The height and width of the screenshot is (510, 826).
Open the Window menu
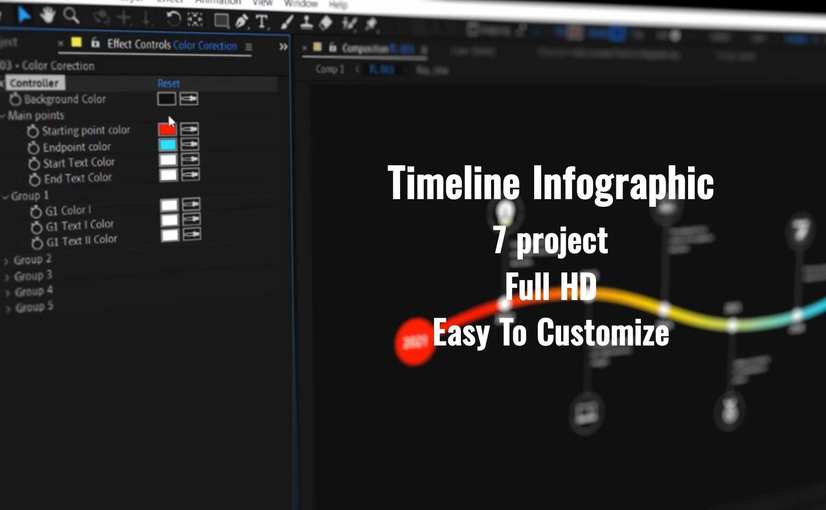click(300, 4)
